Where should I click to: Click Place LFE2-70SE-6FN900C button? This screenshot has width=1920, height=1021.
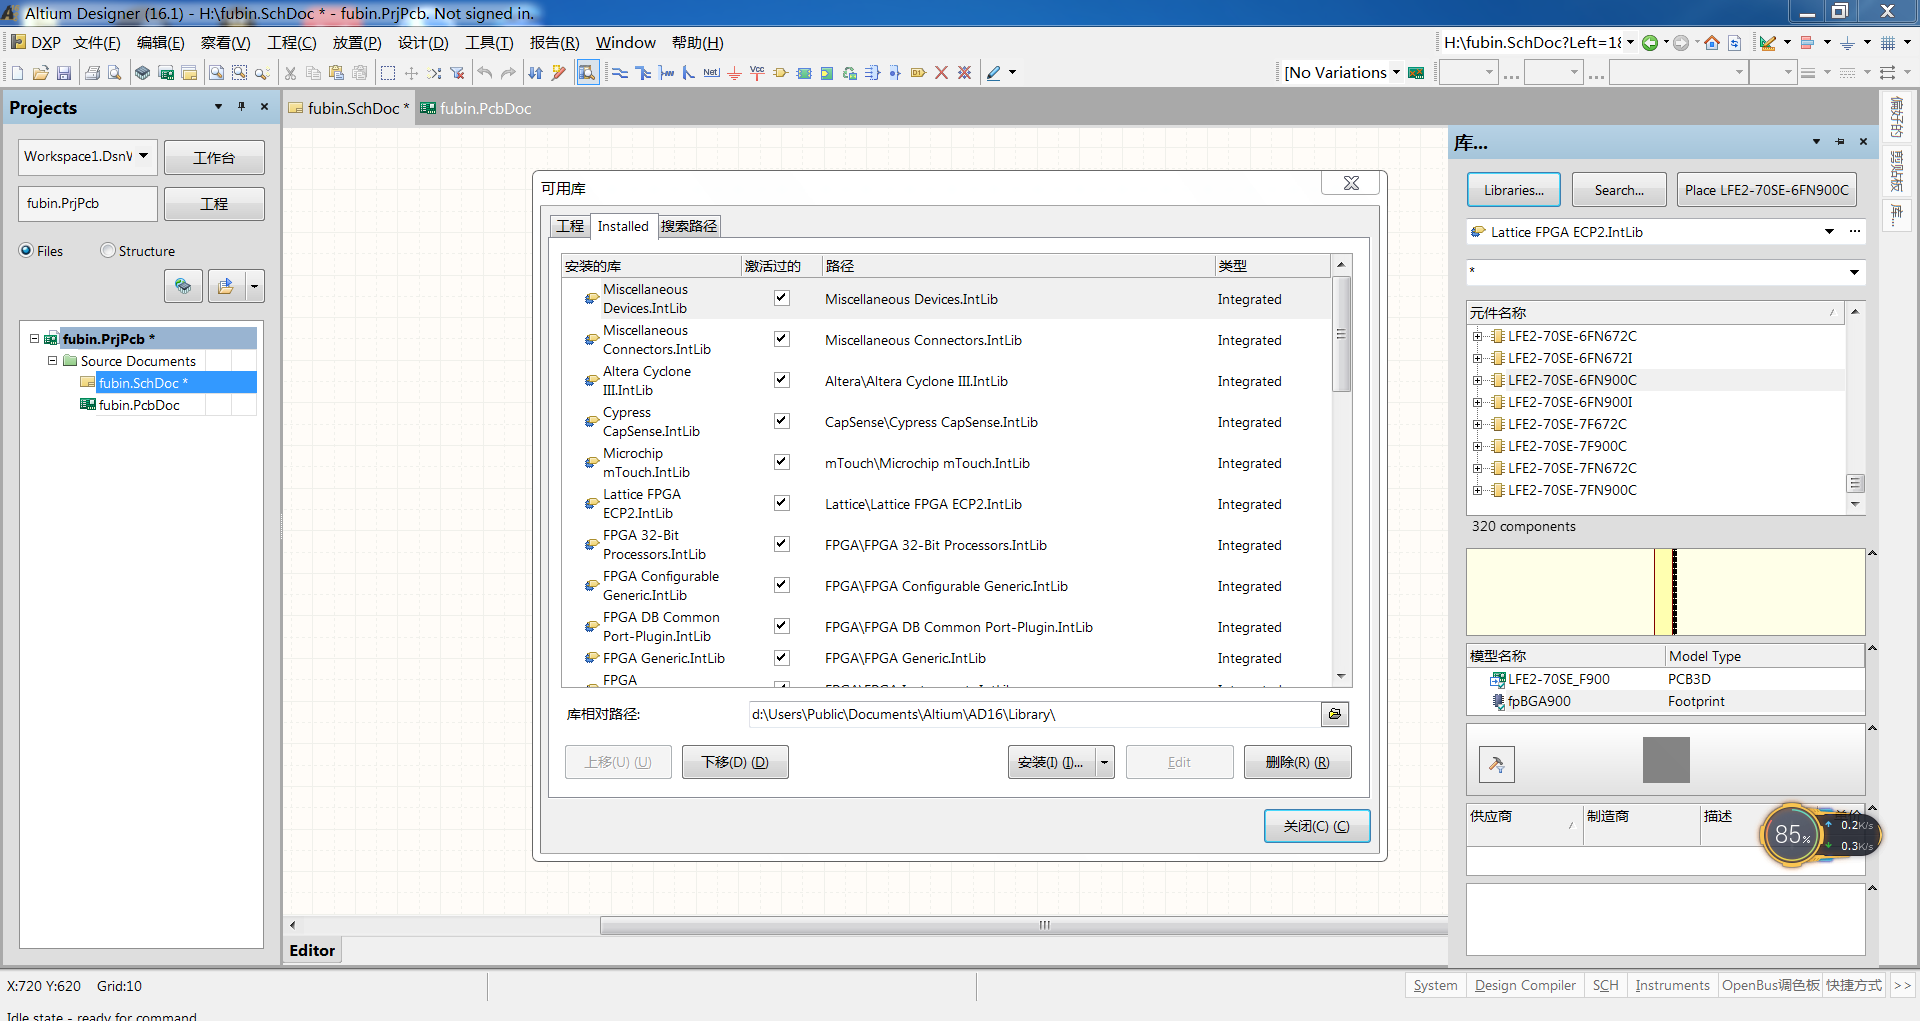pyautogui.click(x=1767, y=190)
